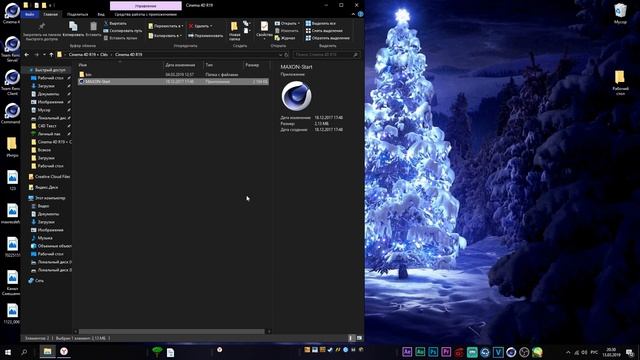This screenshot has width=640, height=360.
Task: Open Windows Start menu on taskbar
Action: (7, 352)
